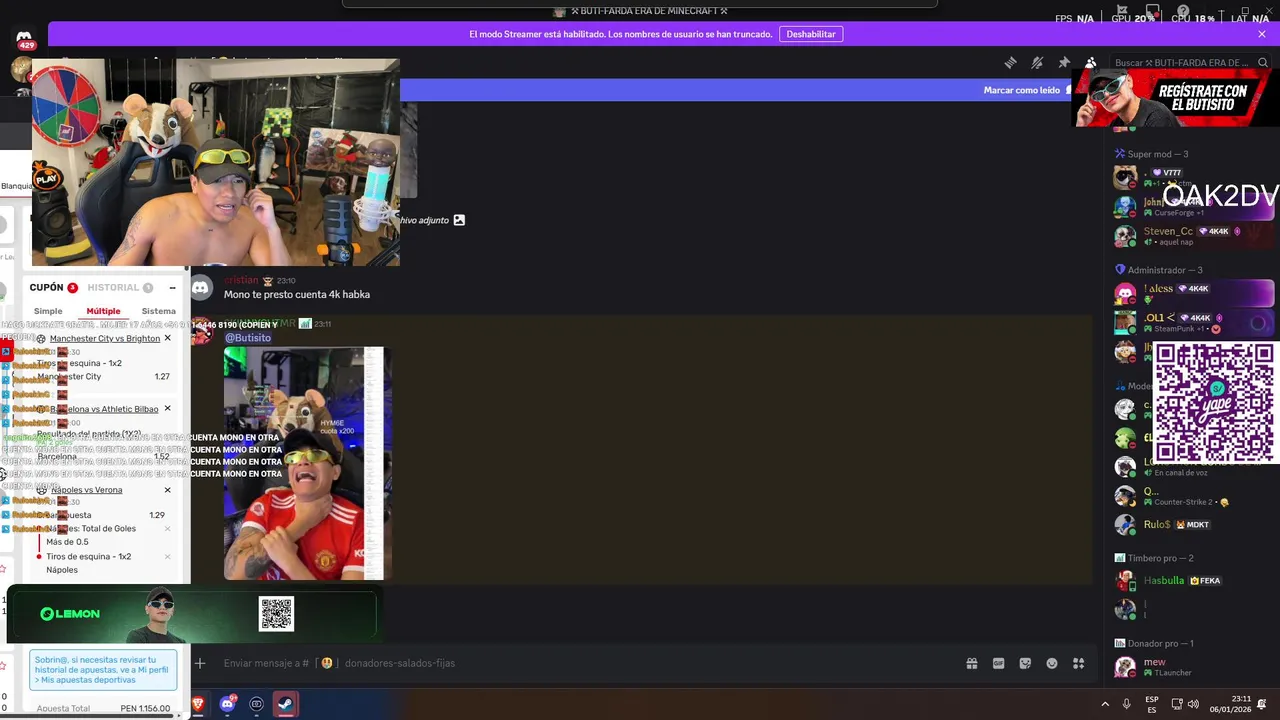Remove Tiros de esquina Nápoles sub-selection
Screen dimensions: 1280x720
pos(168,556)
